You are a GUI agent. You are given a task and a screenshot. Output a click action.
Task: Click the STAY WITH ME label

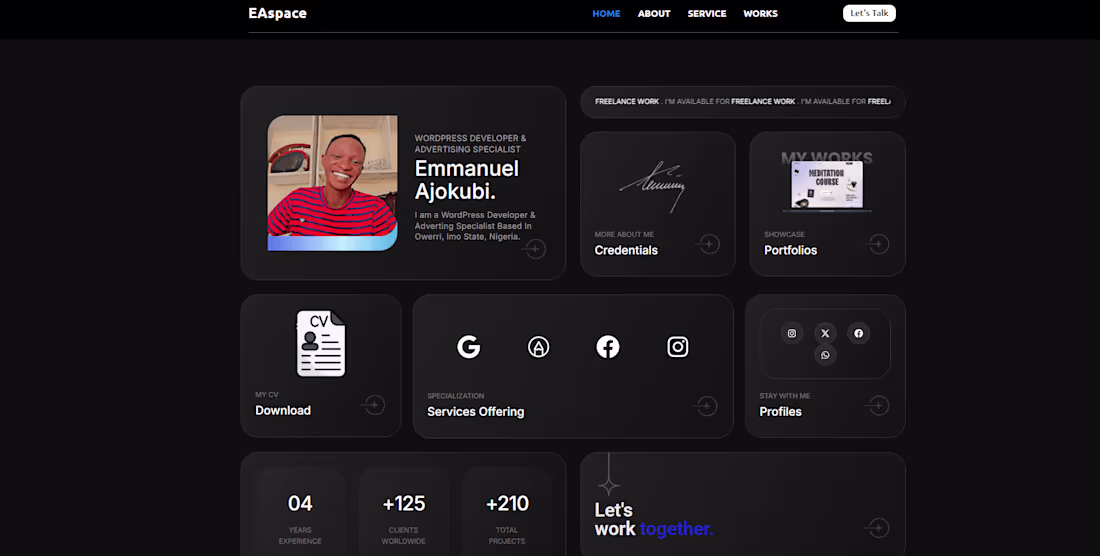(x=784, y=396)
